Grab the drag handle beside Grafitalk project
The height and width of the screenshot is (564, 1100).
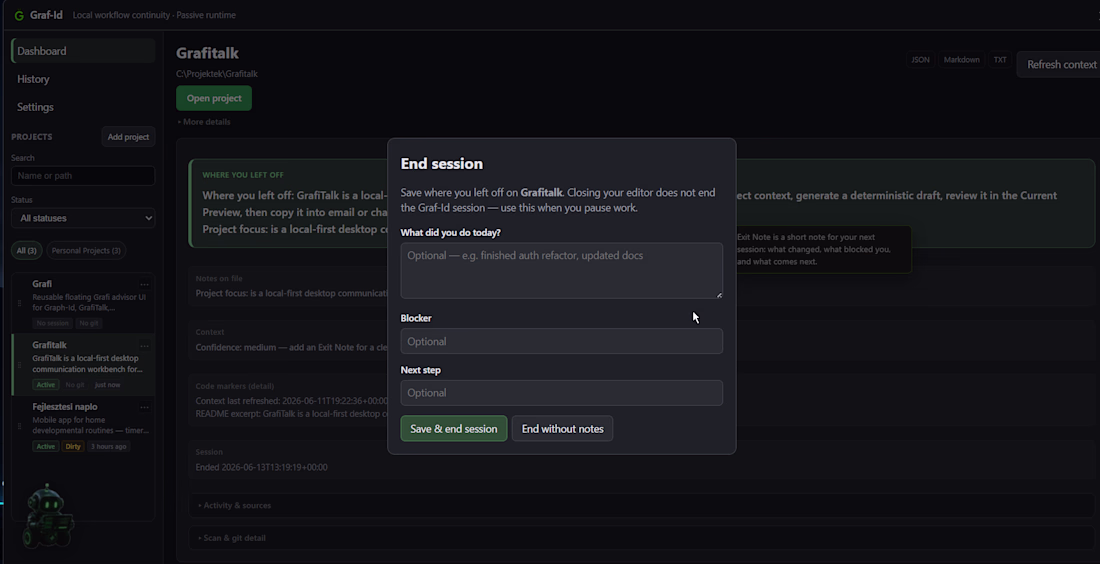coord(20,365)
